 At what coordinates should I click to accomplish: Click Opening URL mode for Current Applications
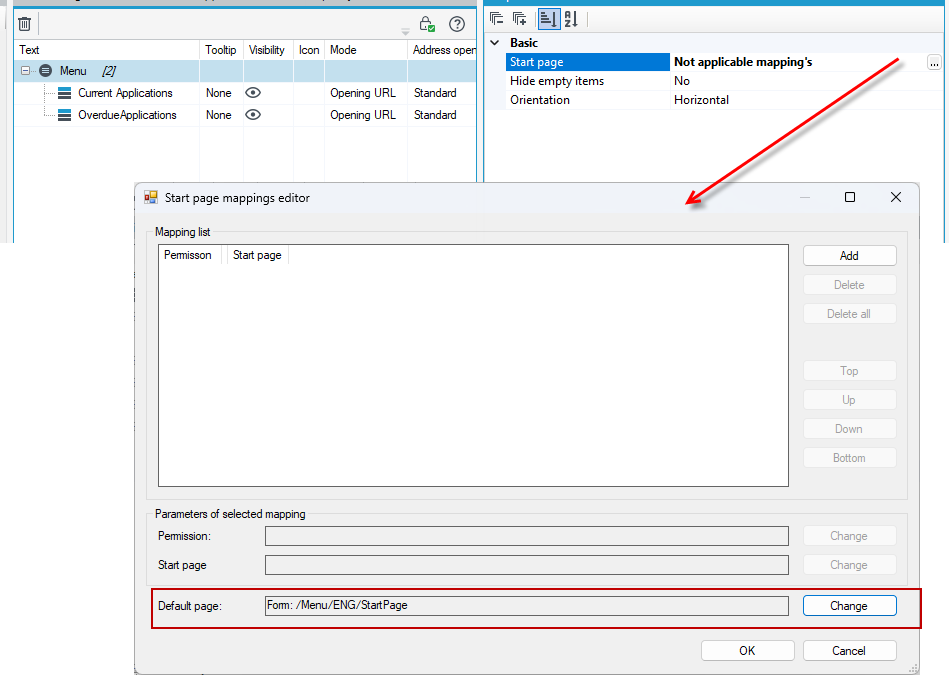[363, 93]
